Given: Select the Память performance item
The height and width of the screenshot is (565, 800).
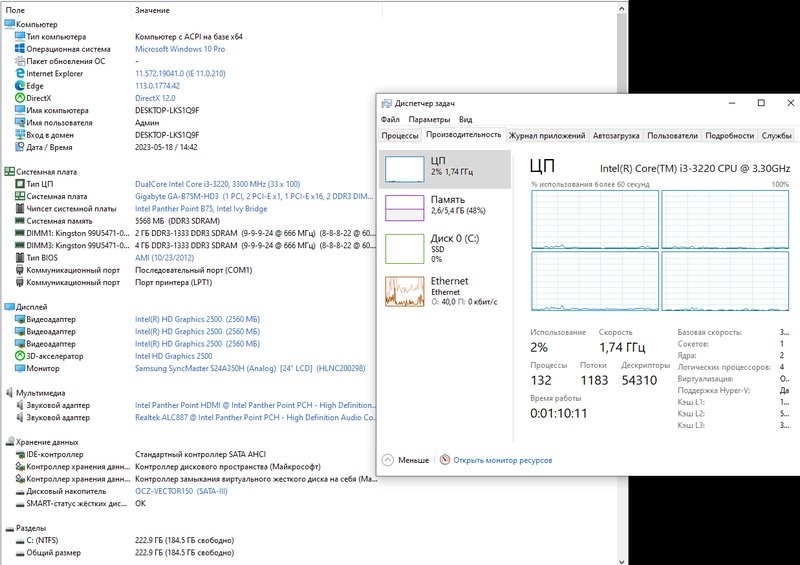Looking at the screenshot, I should [x=445, y=208].
